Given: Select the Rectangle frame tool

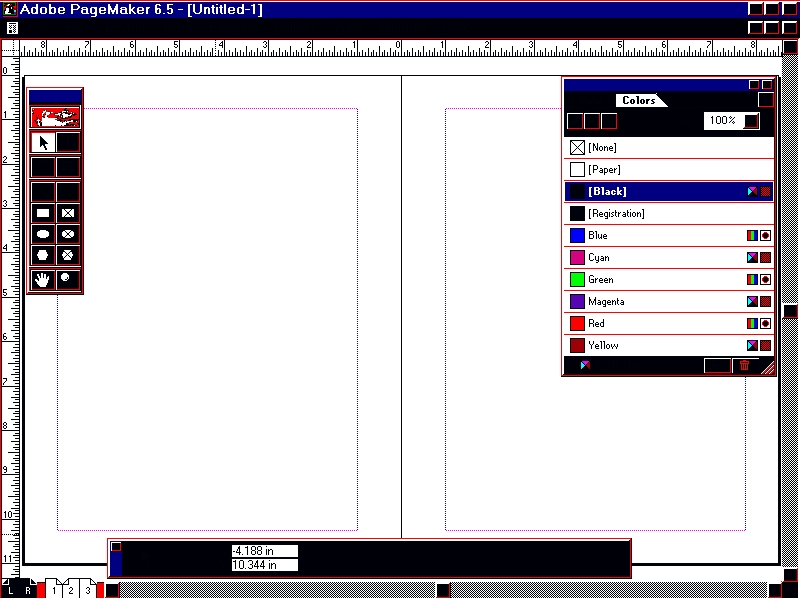Looking at the screenshot, I should 68,213.
